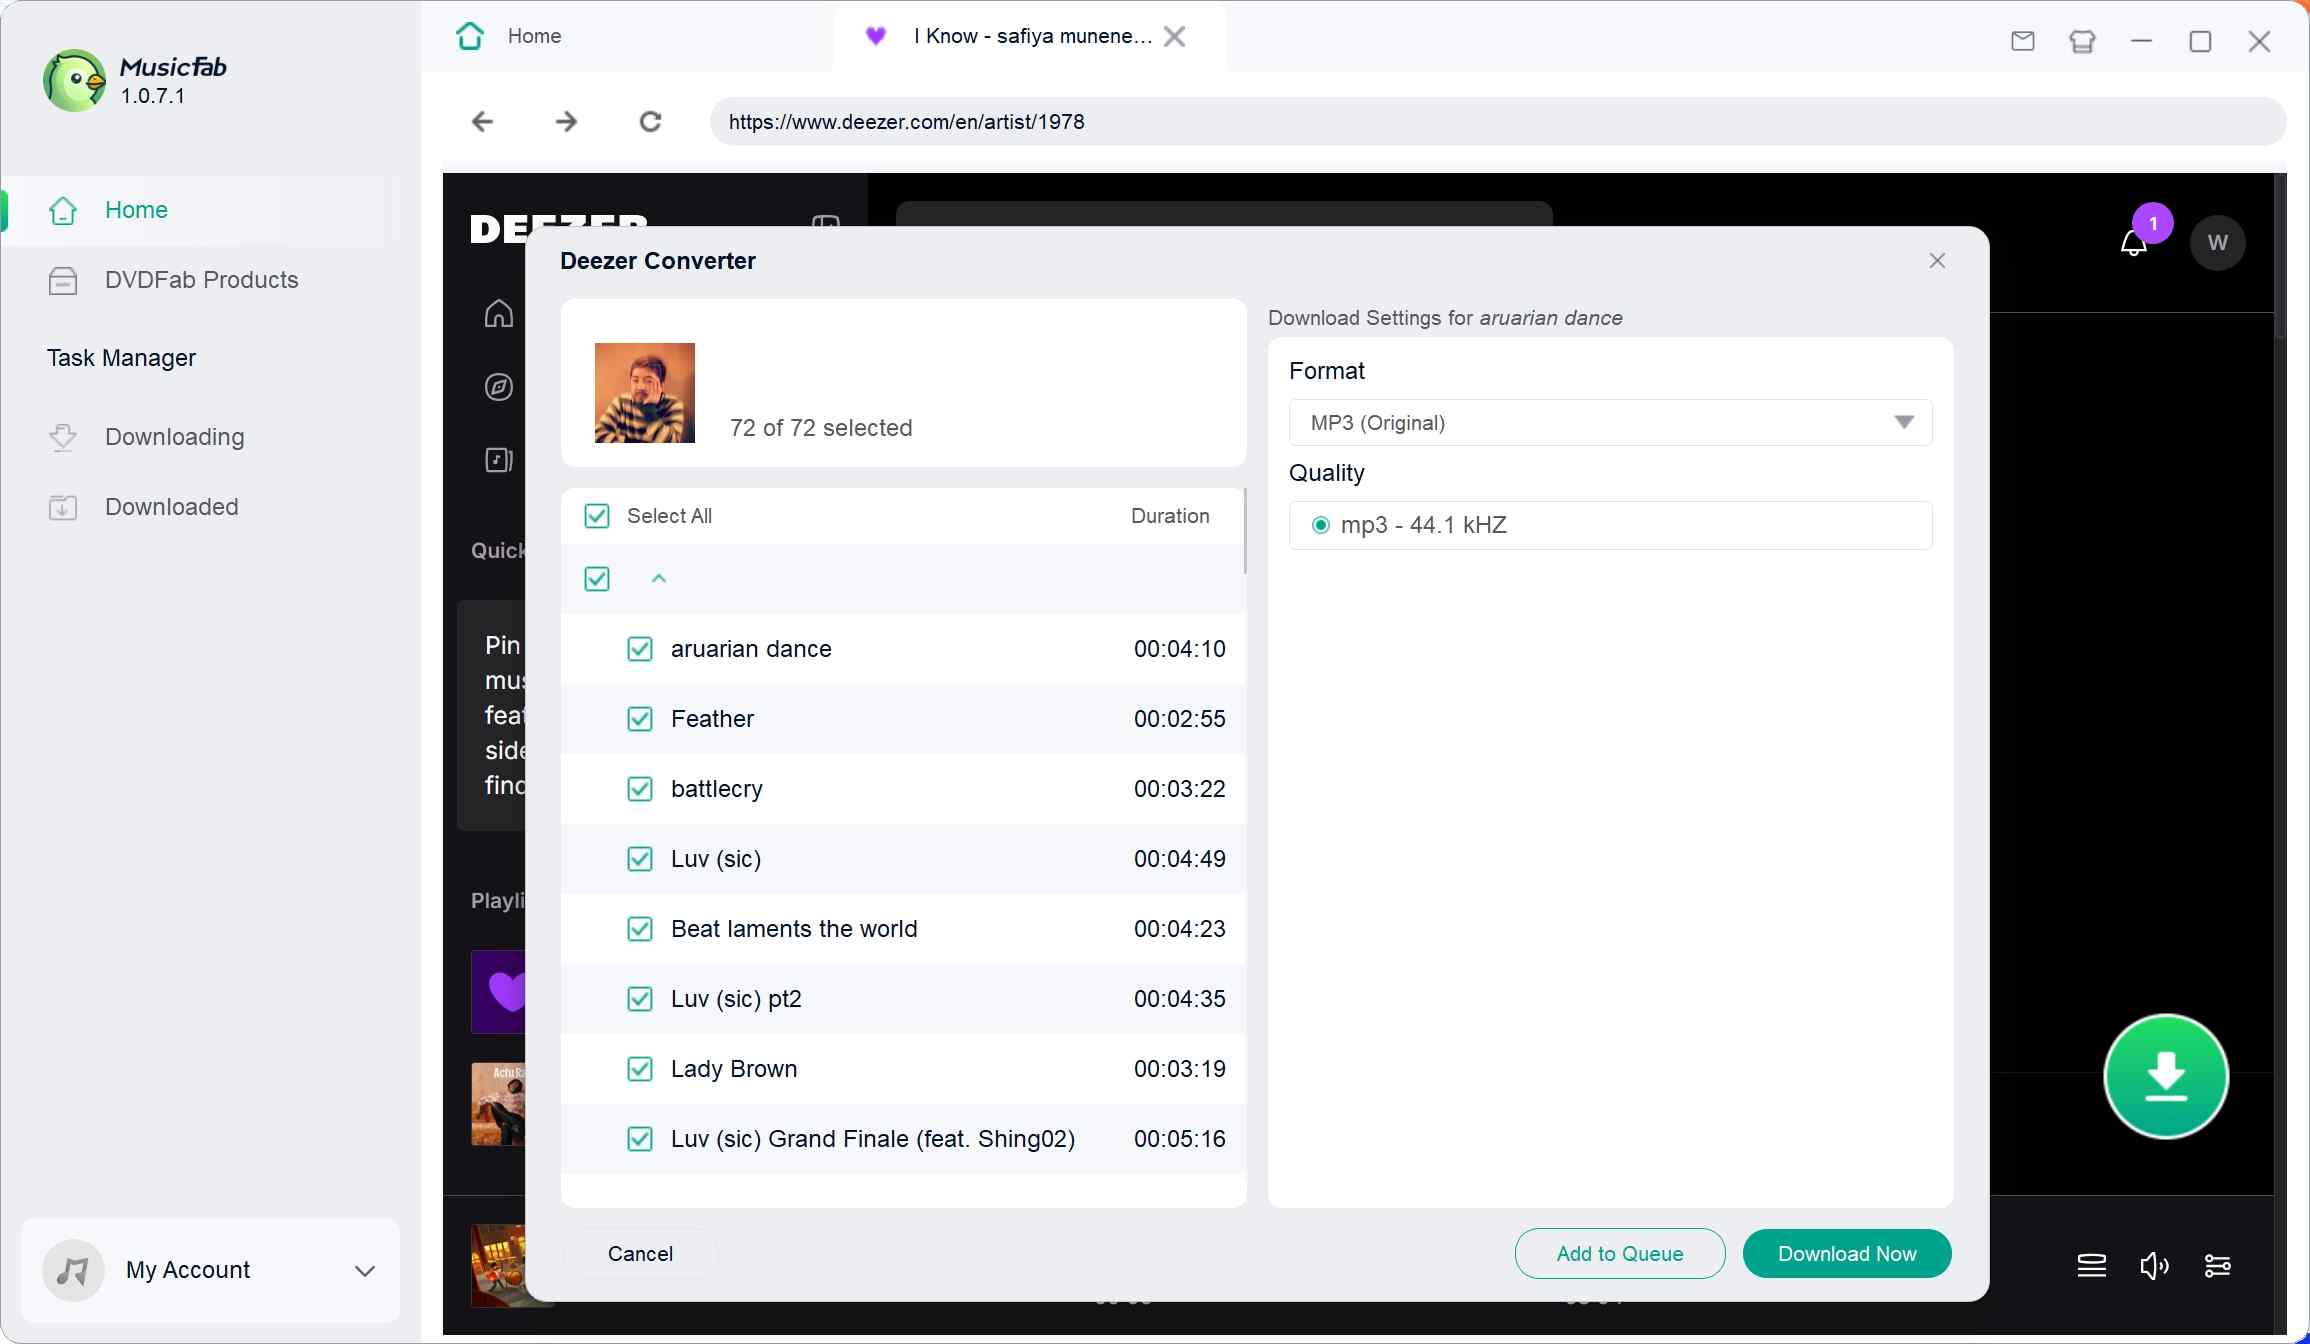
Task: Open the mail feedback icon
Action: point(2023,41)
